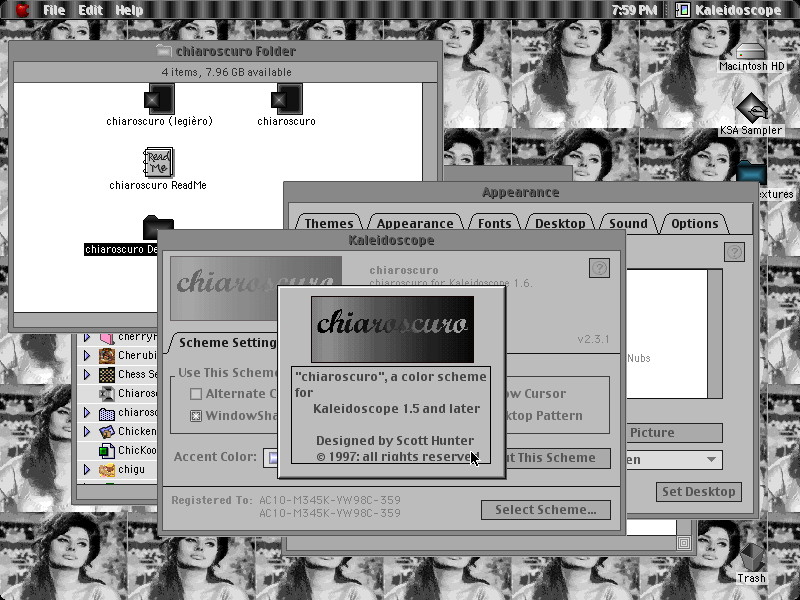Image resolution: width=800 pixels, height=600 pixels.
Task: Open the Kaleidoscope application menu in menu bar
Action: [x=729, y=10]
